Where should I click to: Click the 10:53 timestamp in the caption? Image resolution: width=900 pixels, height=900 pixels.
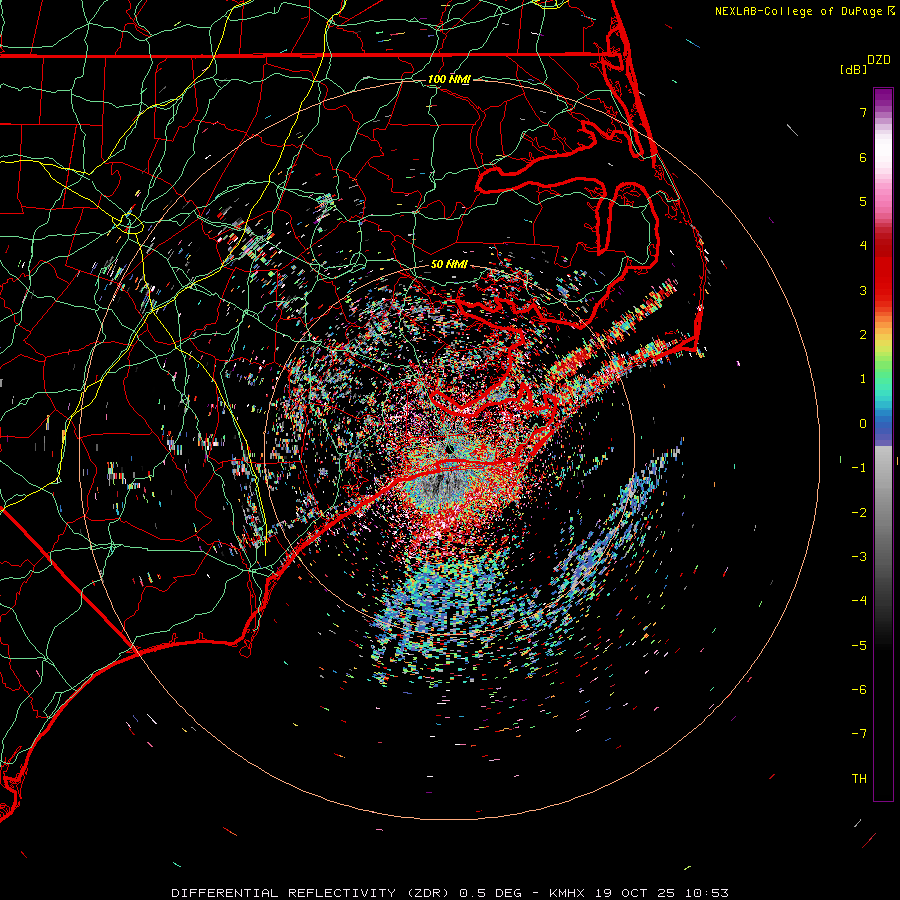[x=707, y=893]
